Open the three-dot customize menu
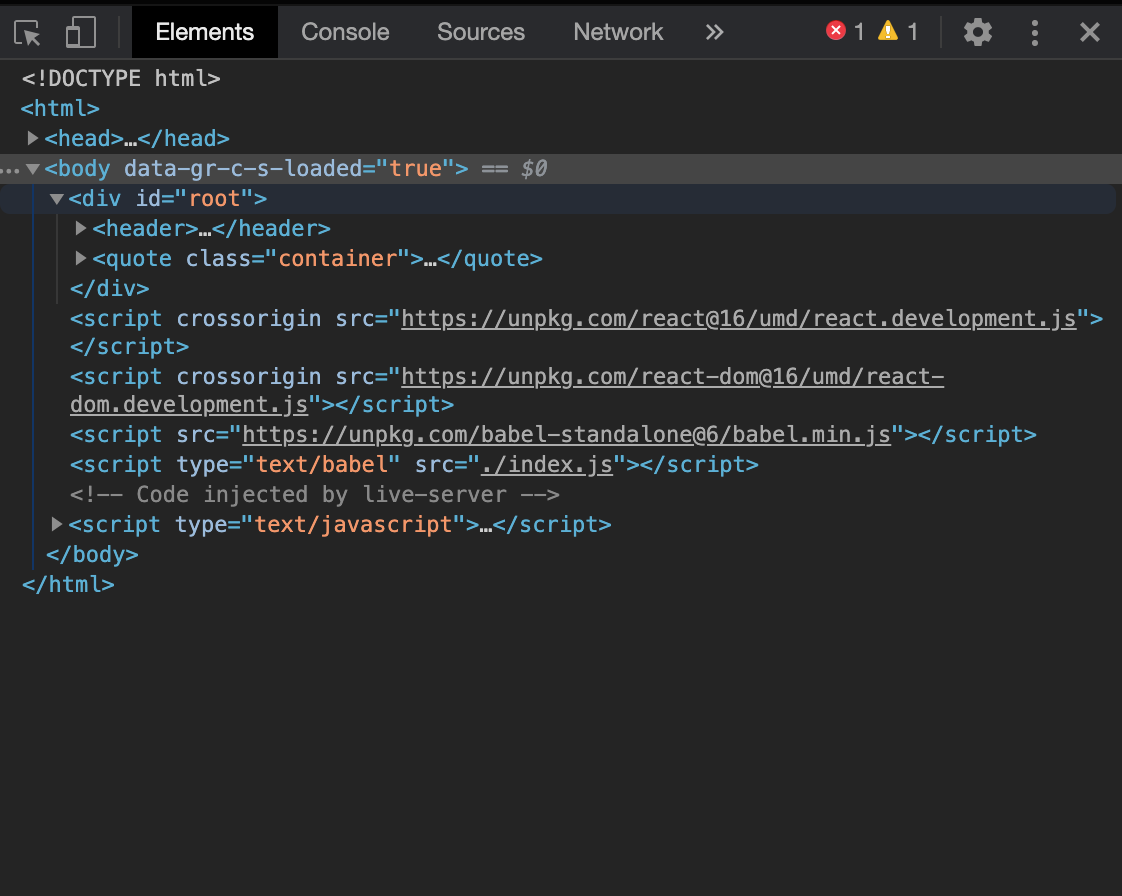Image resolution: width=1122 pixels, height=896 pixels. (x=1035, y=32)
